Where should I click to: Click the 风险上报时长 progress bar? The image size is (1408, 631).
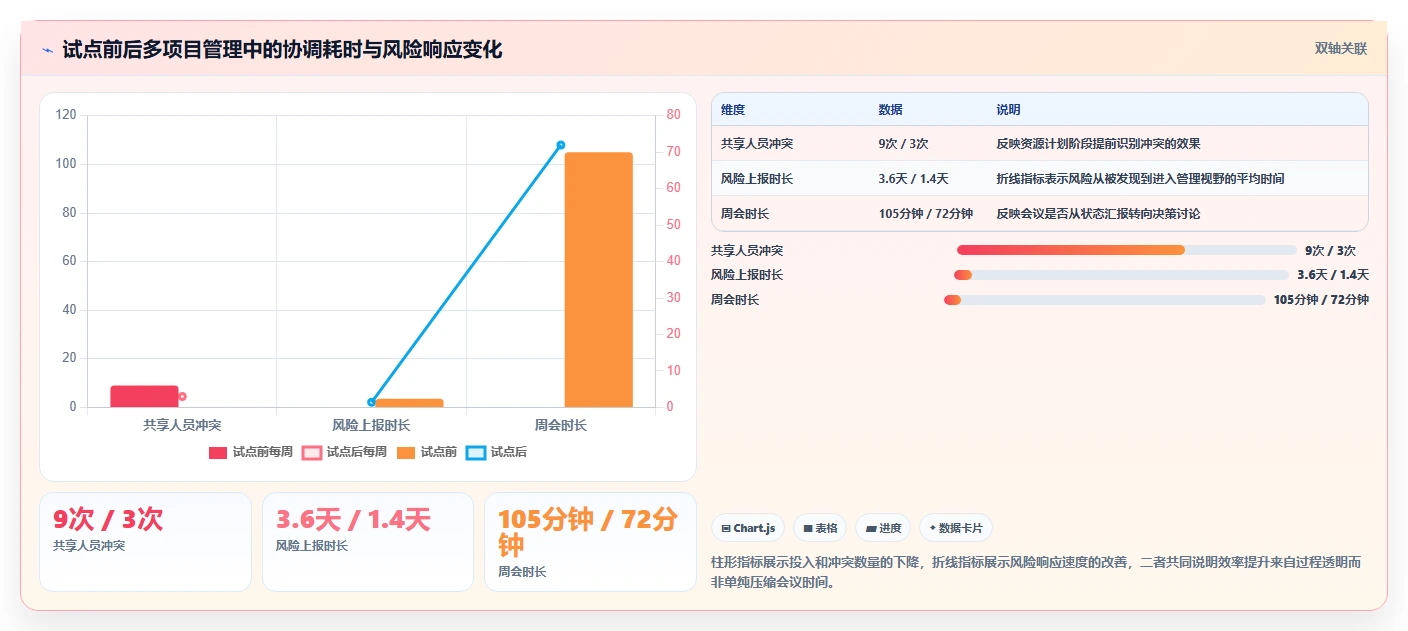click(x=1121, y=275)
